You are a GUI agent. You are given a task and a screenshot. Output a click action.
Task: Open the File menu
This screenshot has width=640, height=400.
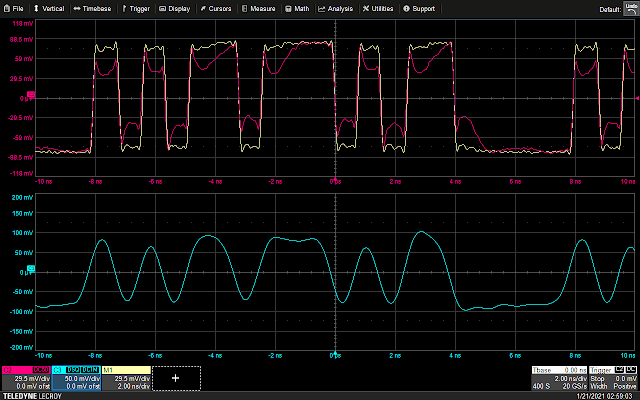[15, 8]
